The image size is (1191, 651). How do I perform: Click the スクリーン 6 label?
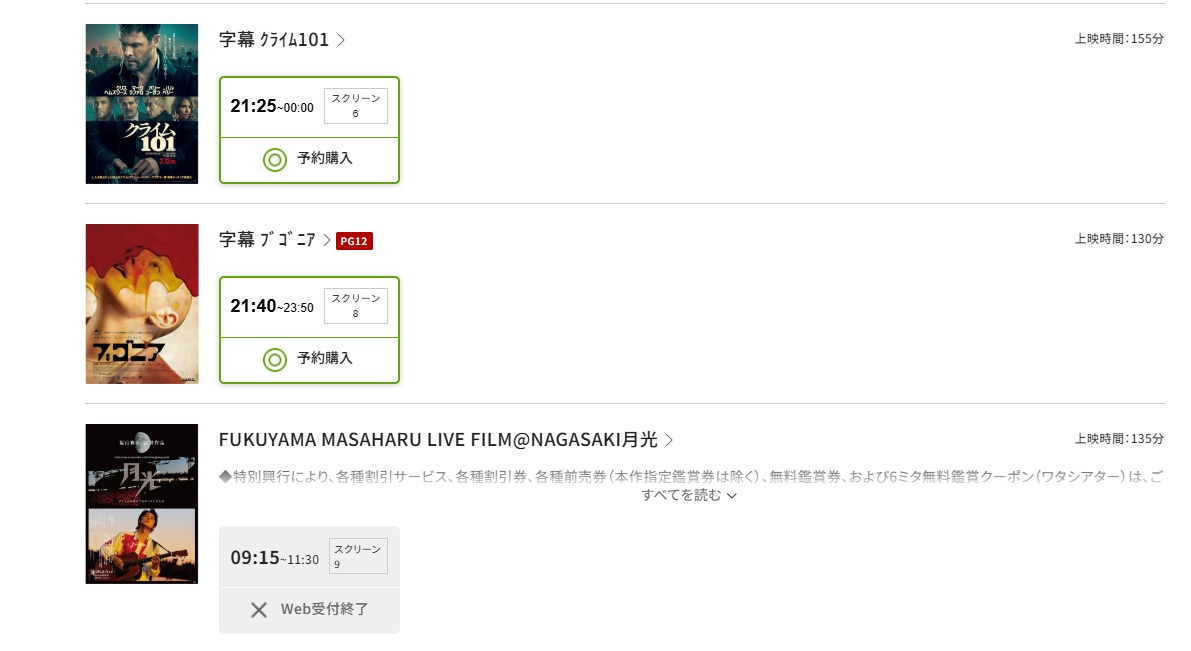point(355,106)
